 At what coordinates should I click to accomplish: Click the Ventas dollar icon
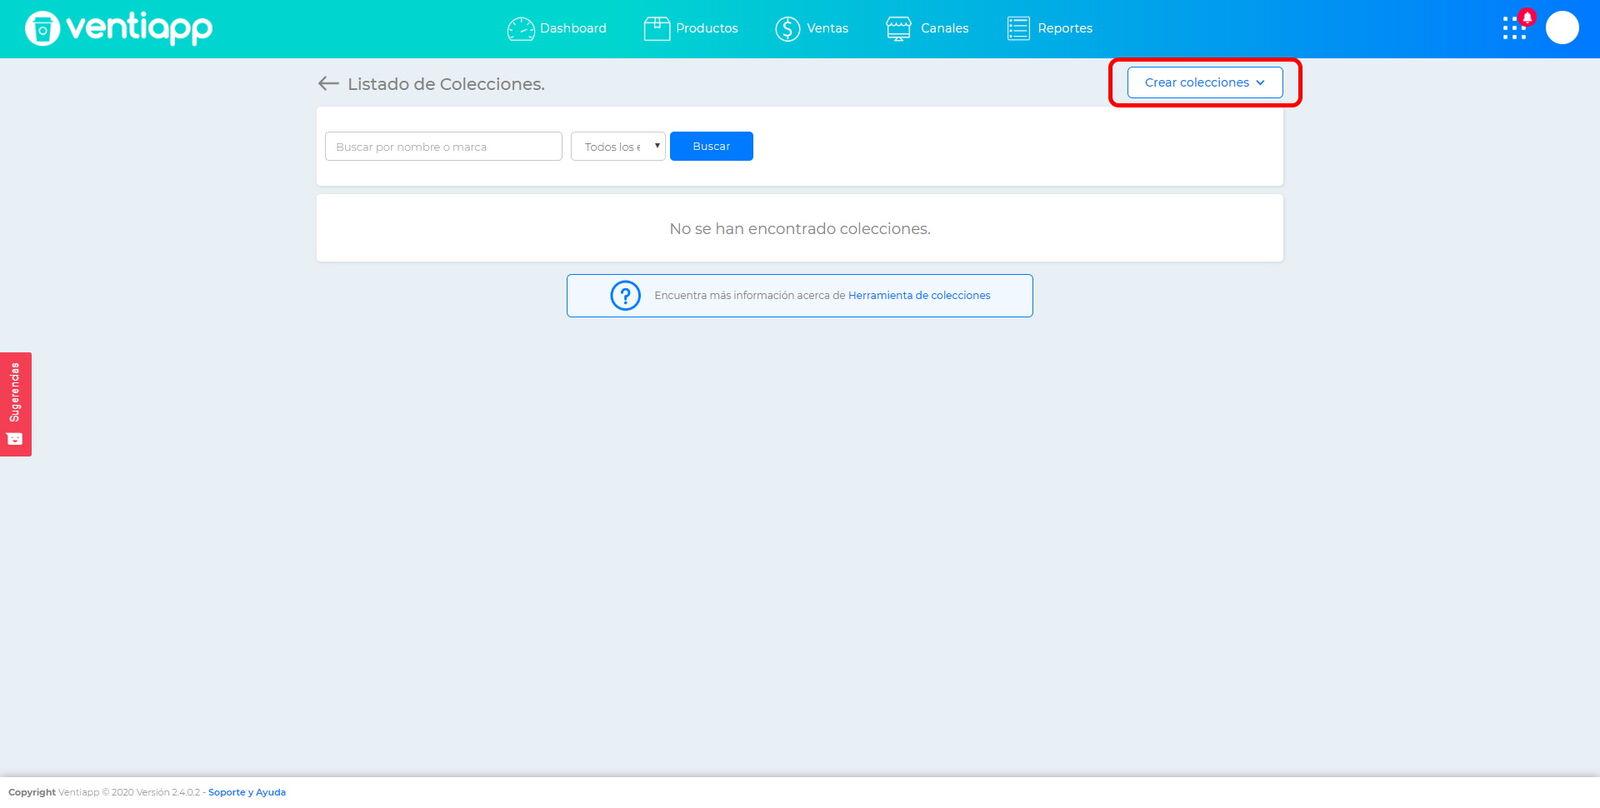(788, 29)
